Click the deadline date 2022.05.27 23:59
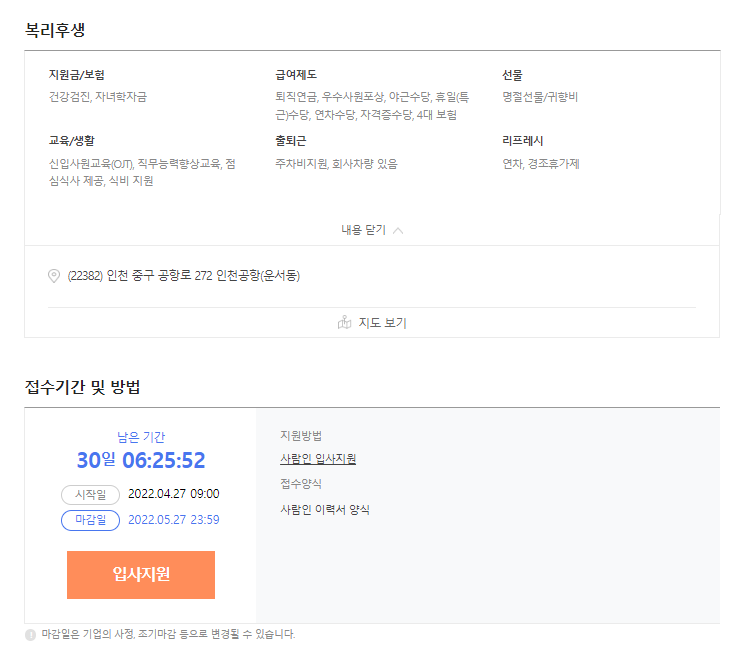 coord(174,520)
